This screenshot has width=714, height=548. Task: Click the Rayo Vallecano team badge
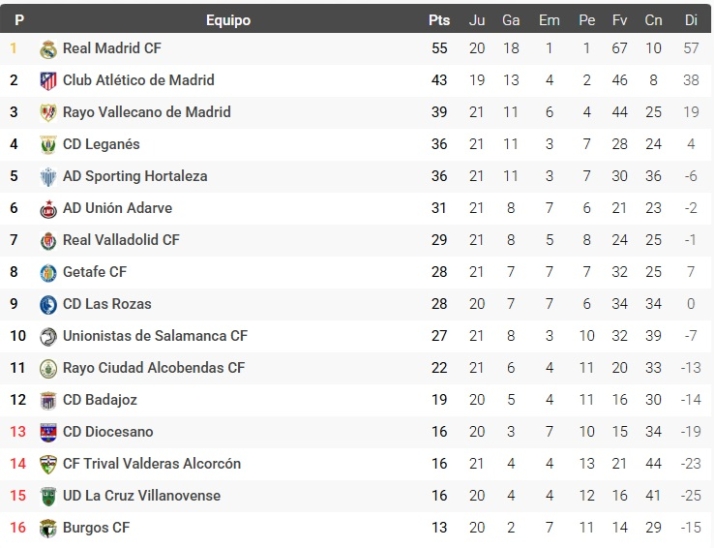pos(49,113)
